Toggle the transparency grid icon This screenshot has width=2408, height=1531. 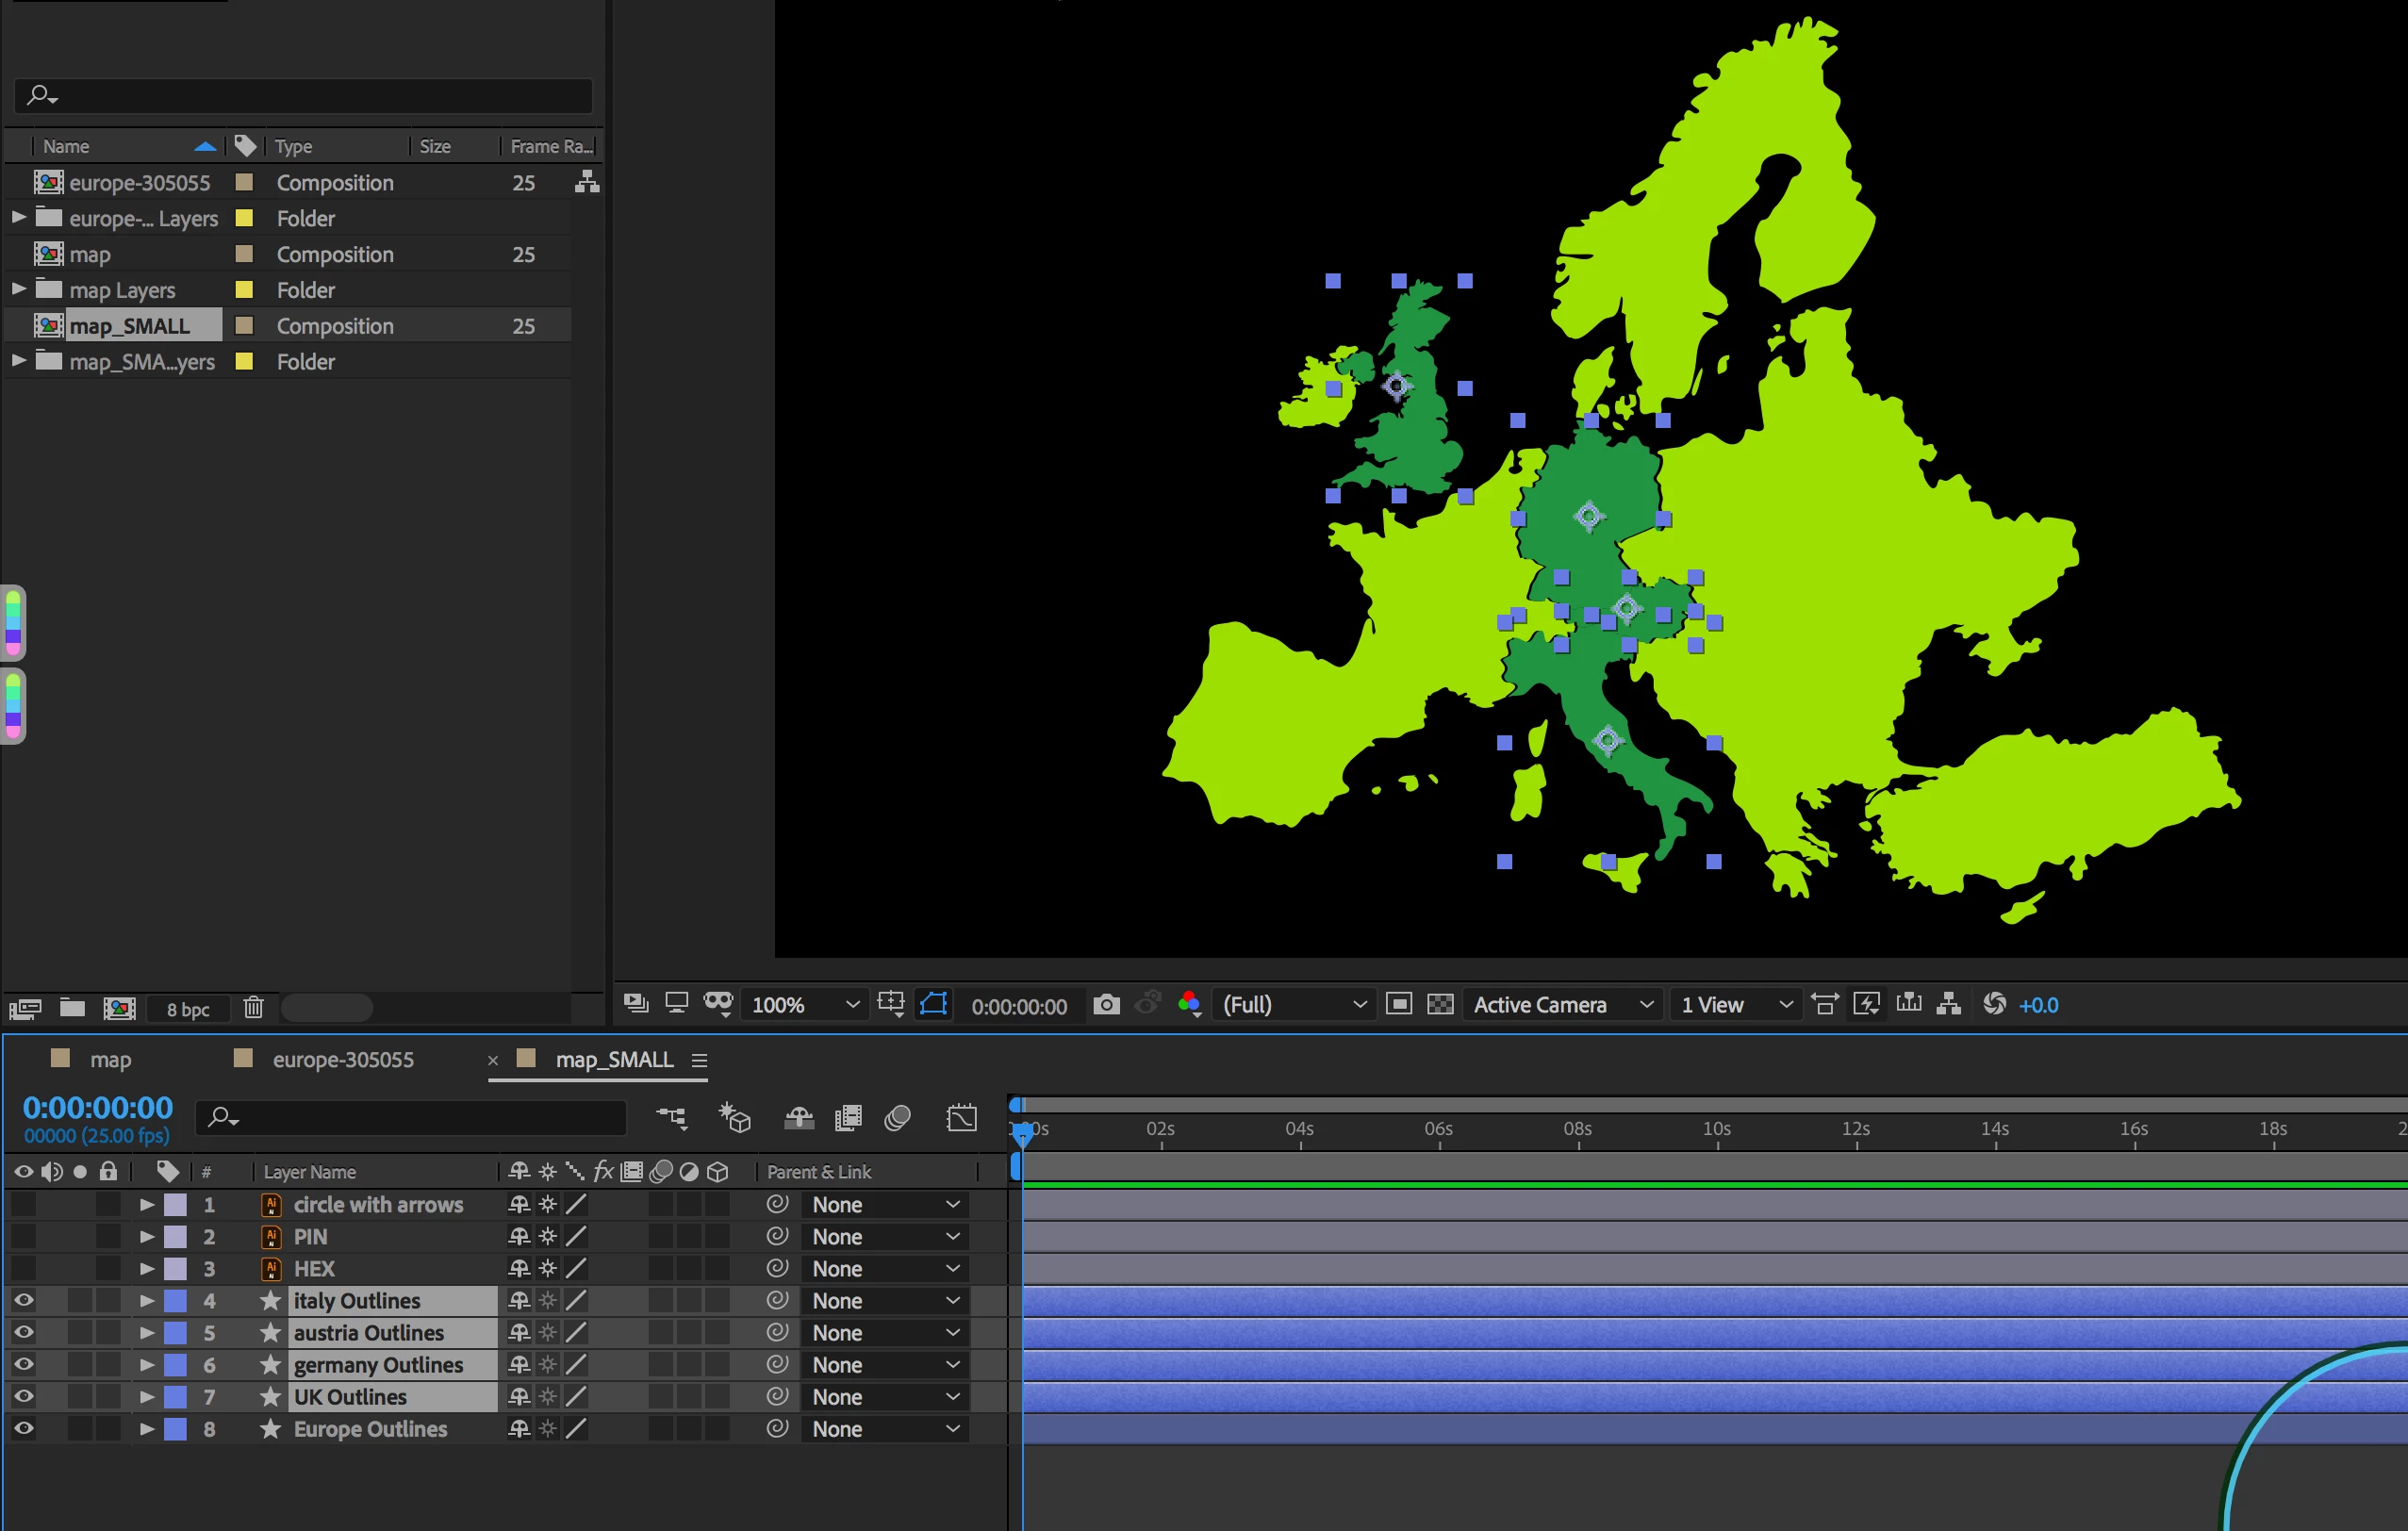pos(1440,1004)
